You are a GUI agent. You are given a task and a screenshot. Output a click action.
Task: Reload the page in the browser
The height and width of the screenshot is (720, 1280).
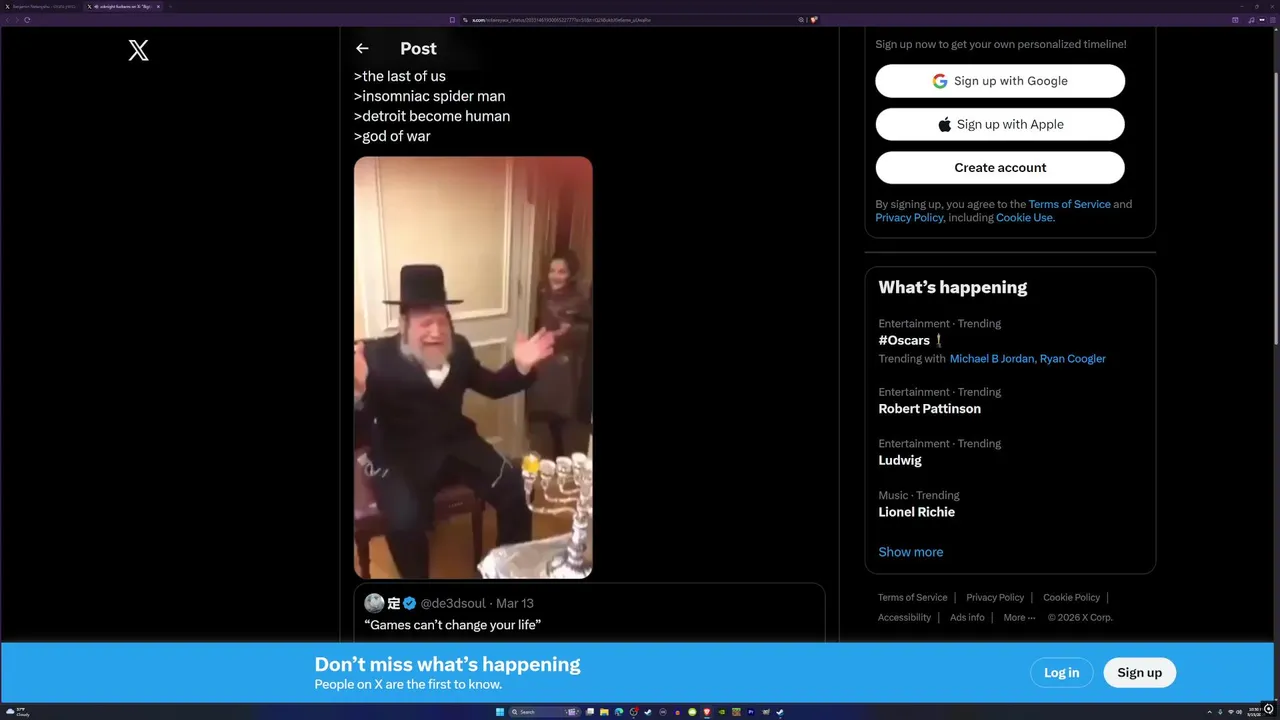[x=27, y=19]
